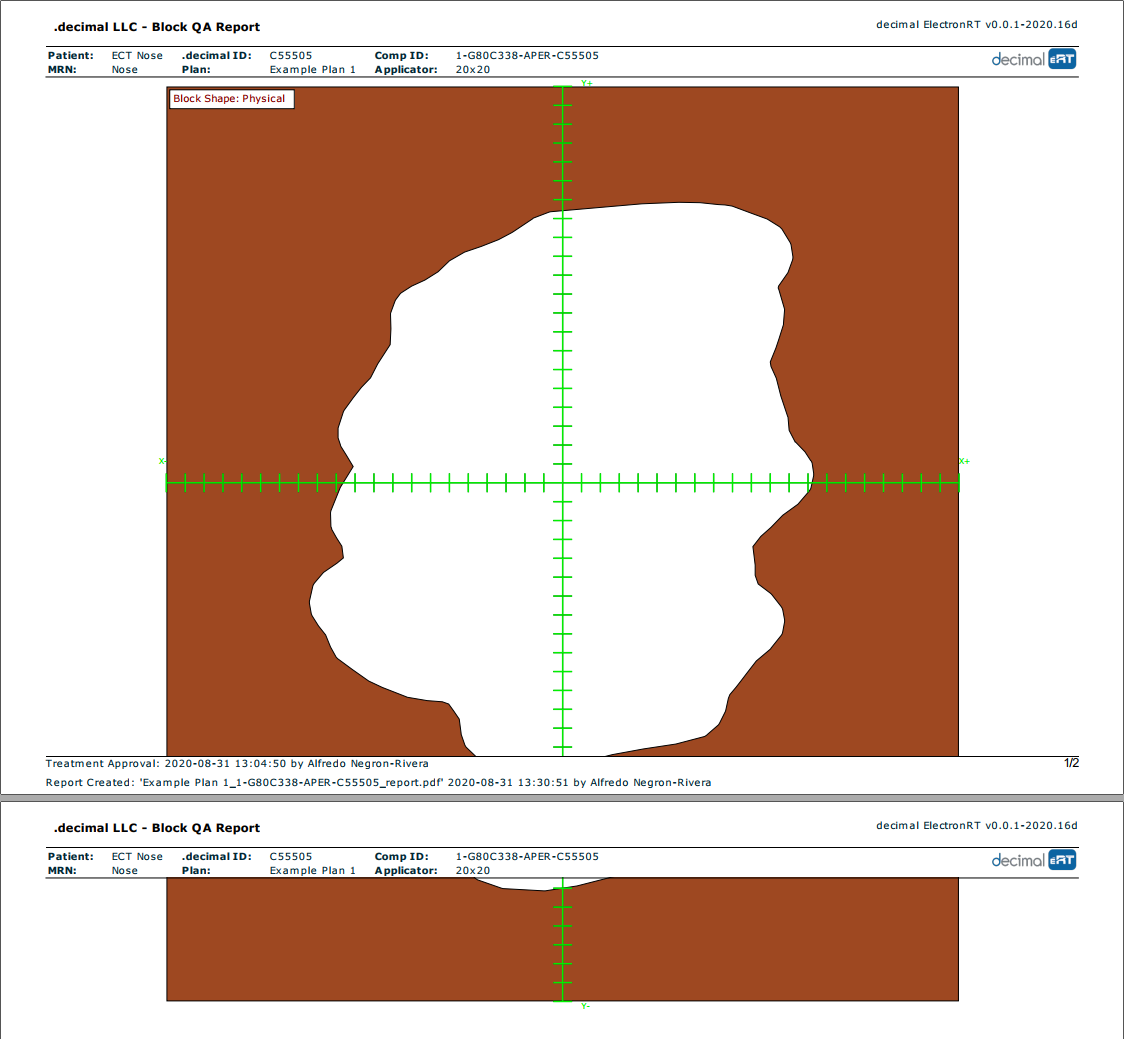Select the Block QA Report title on page one
The image size is (1124, 1039).
coord(156,27)
